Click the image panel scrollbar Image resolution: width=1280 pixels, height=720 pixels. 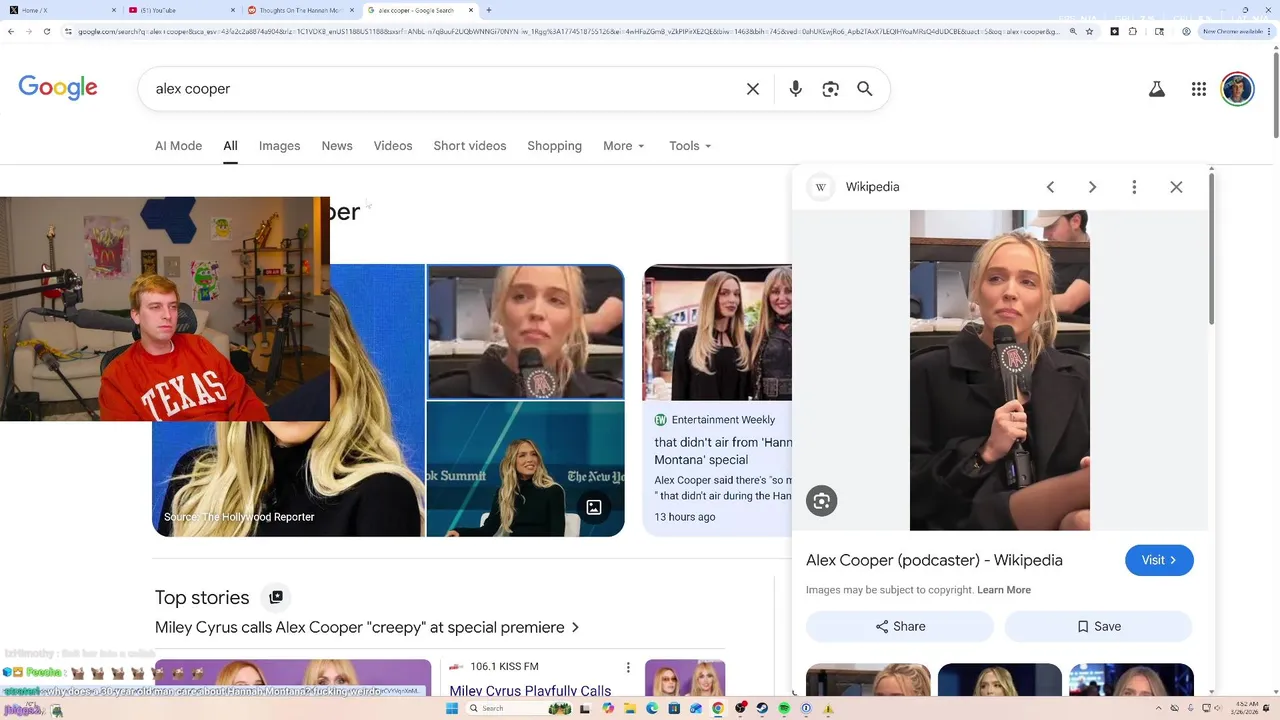coord(1211,250)
